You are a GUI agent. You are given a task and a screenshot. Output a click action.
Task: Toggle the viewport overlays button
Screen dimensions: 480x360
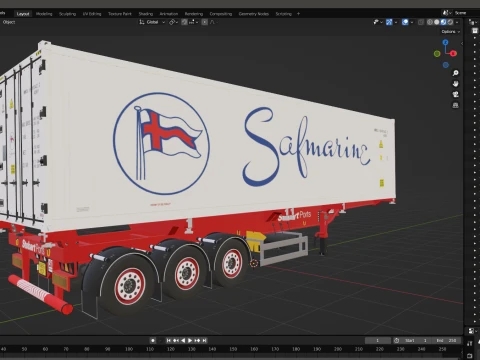point(405,22)
